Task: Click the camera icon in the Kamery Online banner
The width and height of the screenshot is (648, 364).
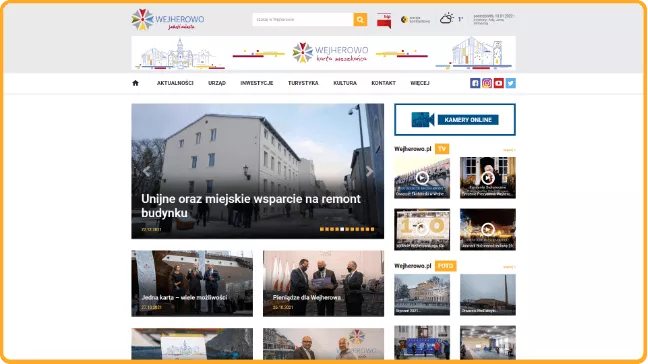Action: [422, 120]
